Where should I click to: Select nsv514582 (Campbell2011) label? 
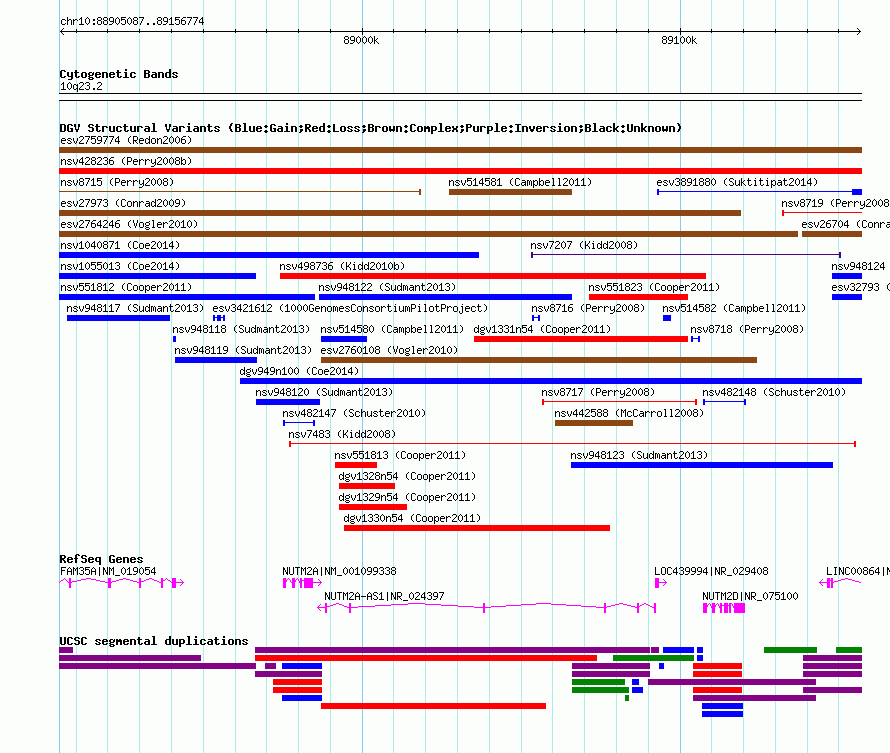click(x=734, y=308)
